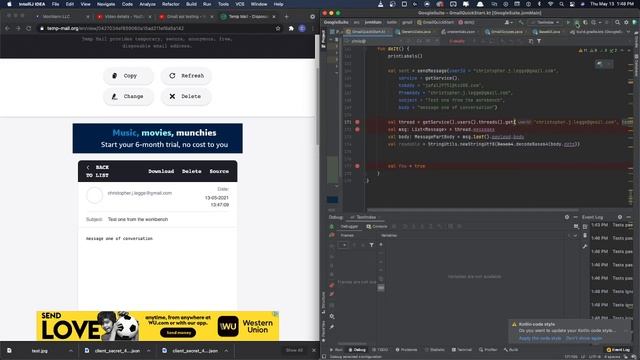This screenshot has width=640, height=360.
Task: Click the Frames filter funnel icon
Action: (371, 245)
